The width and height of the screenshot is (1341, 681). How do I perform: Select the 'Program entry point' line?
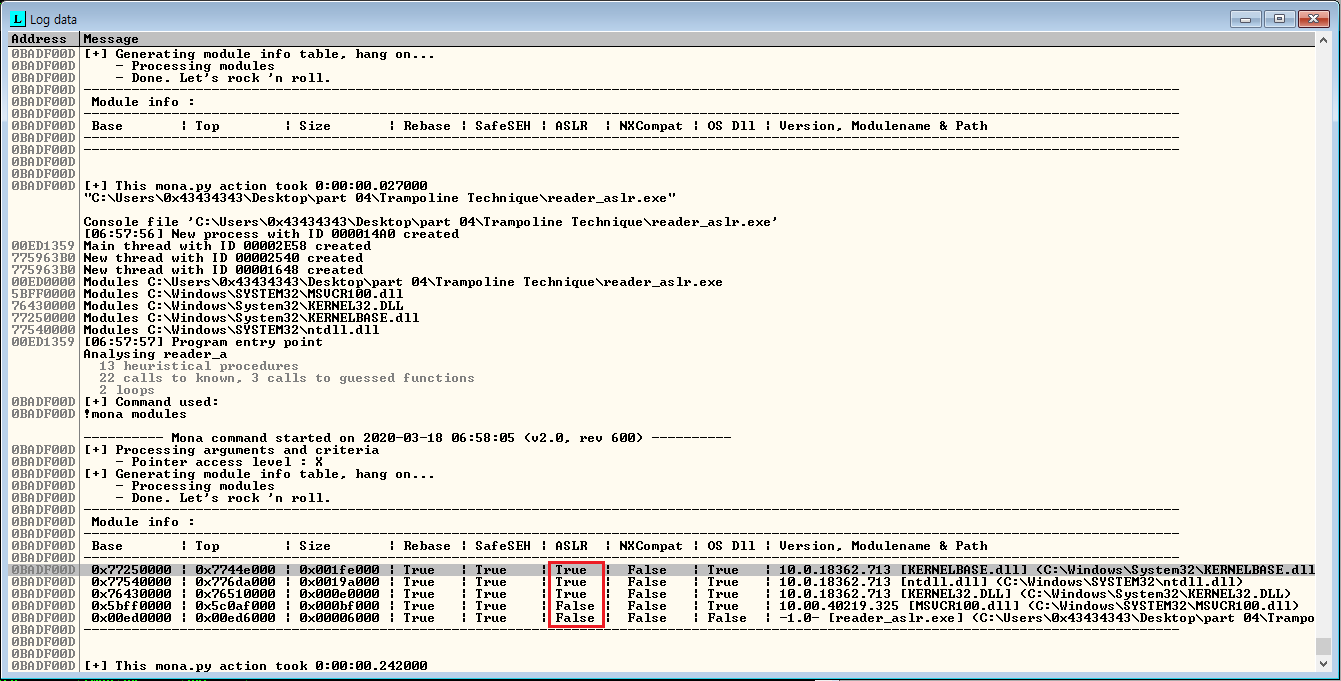click(x=203, y=342)
